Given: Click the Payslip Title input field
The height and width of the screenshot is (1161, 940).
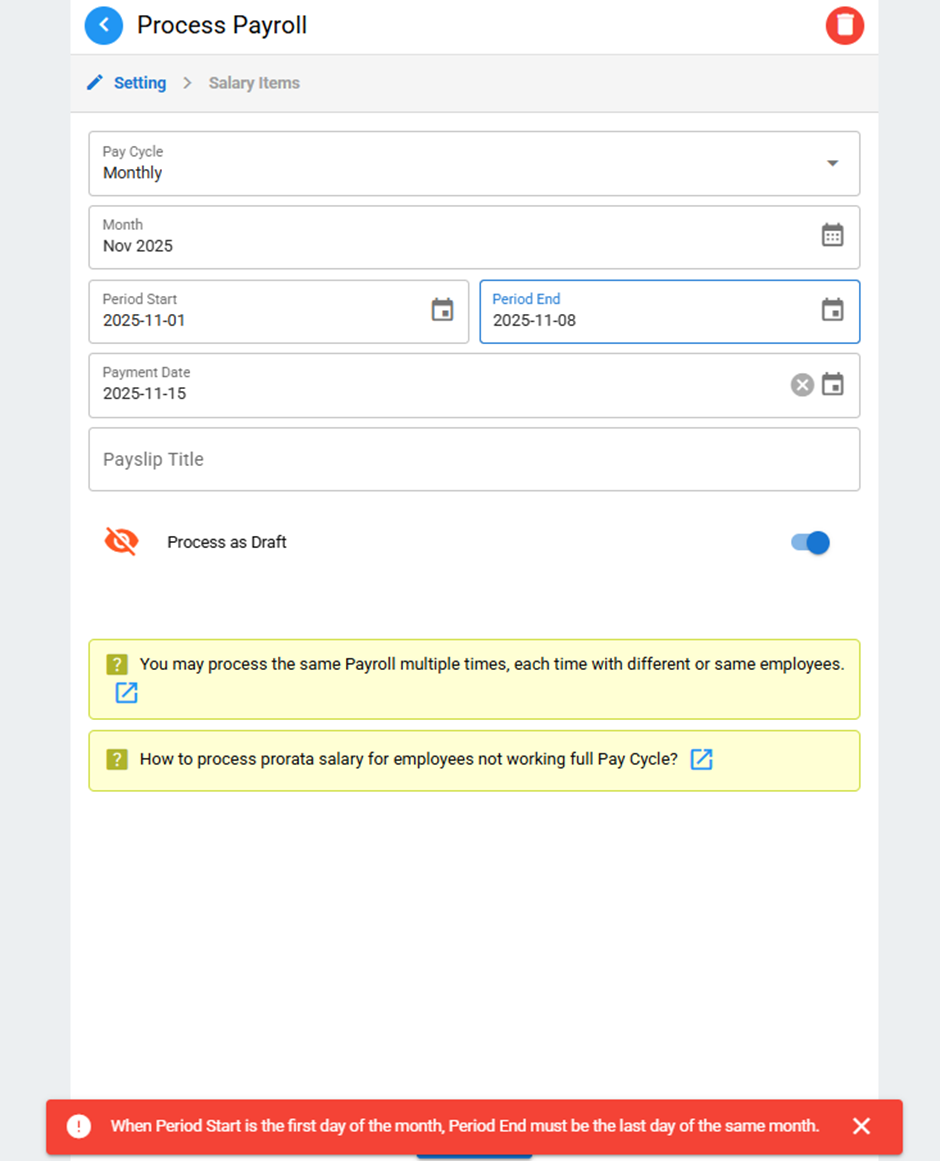Looking at the screenshot, I should coord(474,460).
